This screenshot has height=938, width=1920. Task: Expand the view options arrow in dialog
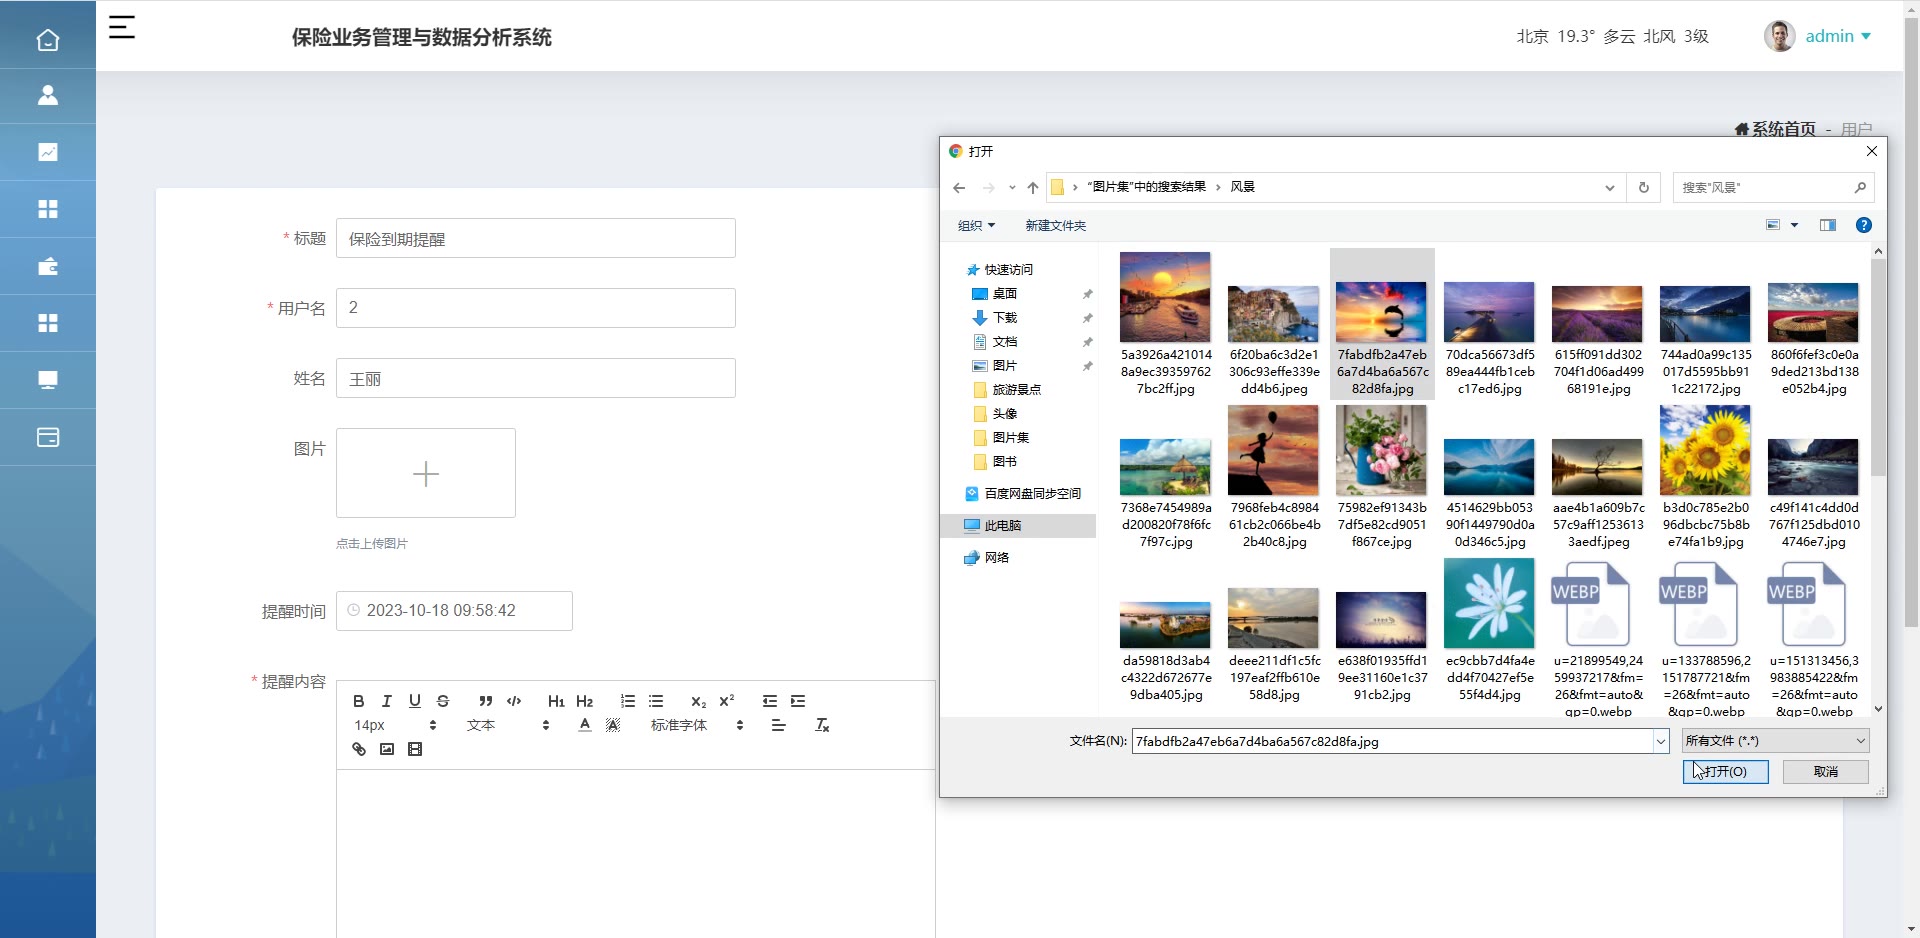(x=1795, y=225)
